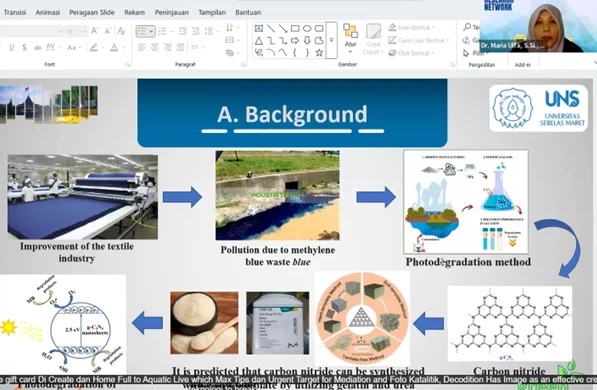Screen dimensions: 597x390
Task: Click the Isian Bentuk shape fill icon
Action: 393,27
